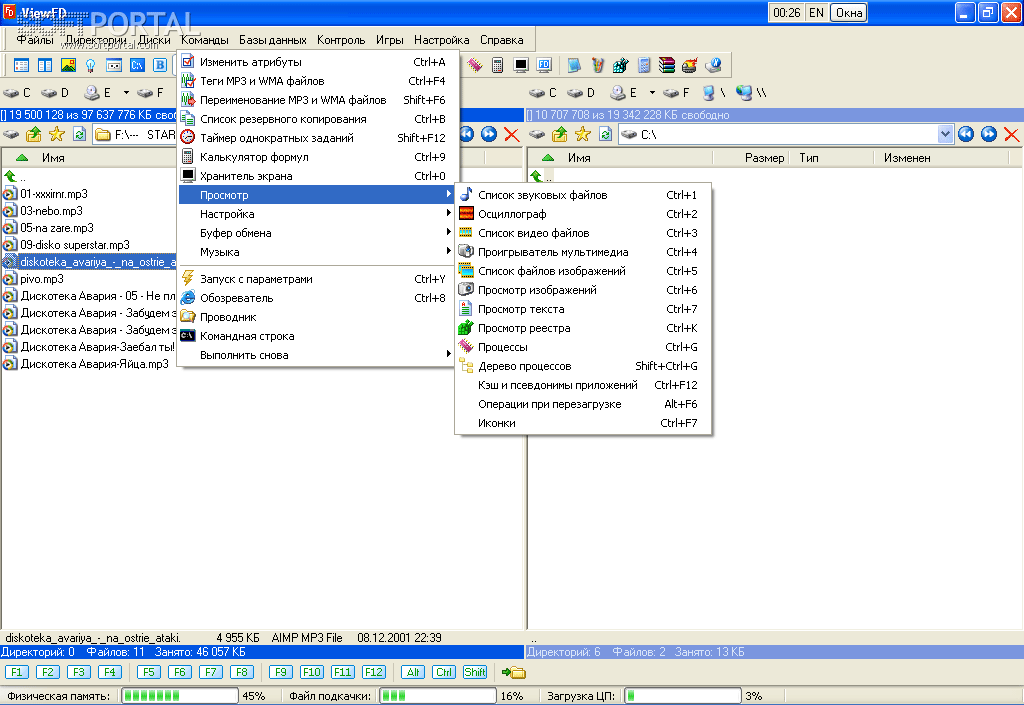Screen dimensions: 1024x705
Task: Click the Файл подкачки progress bar
Action: 438,696
